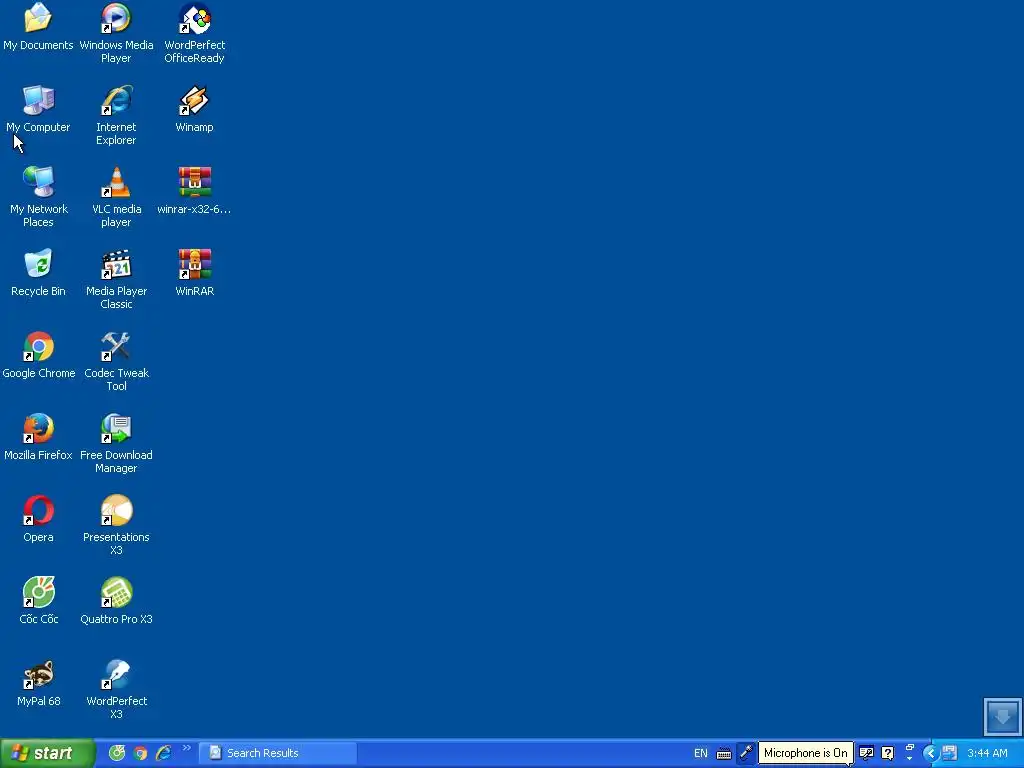Launch Cốc Cốc from Quick Launch bar
The image size is (1024, 768).
tap(117, 753)
